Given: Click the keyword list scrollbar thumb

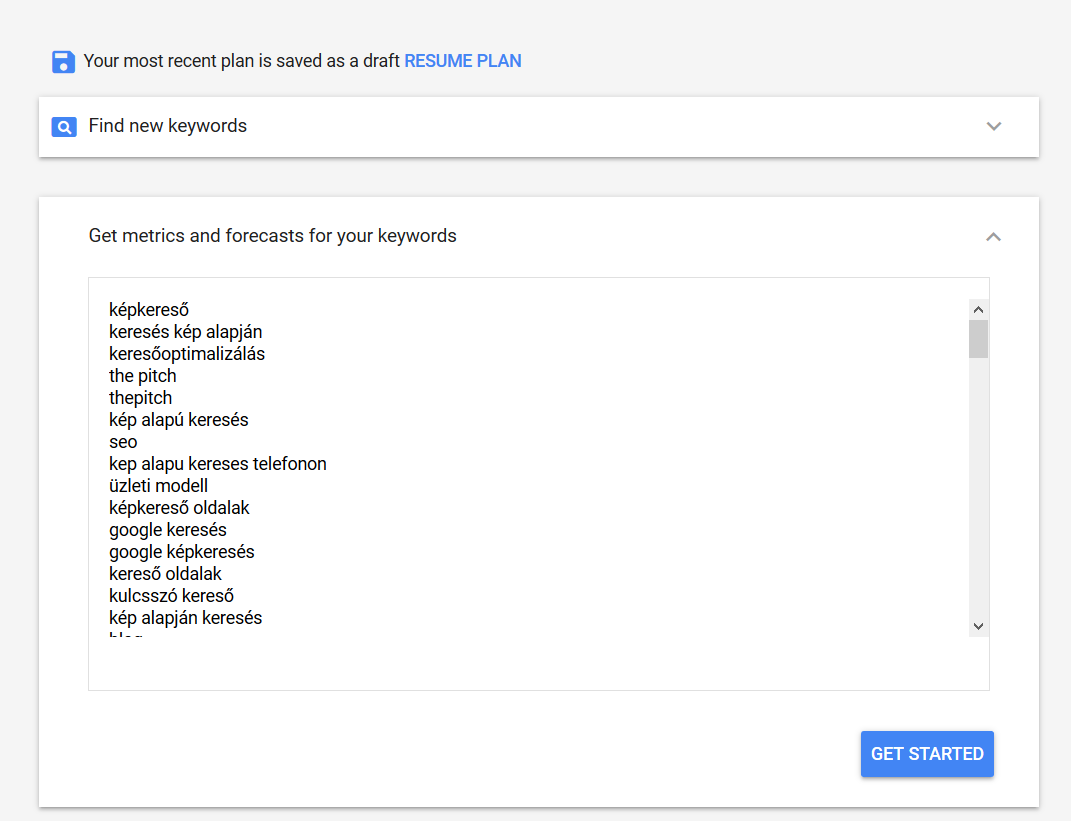Looking at the screenshot, I should pyautogui.click(x=978, y=339).
